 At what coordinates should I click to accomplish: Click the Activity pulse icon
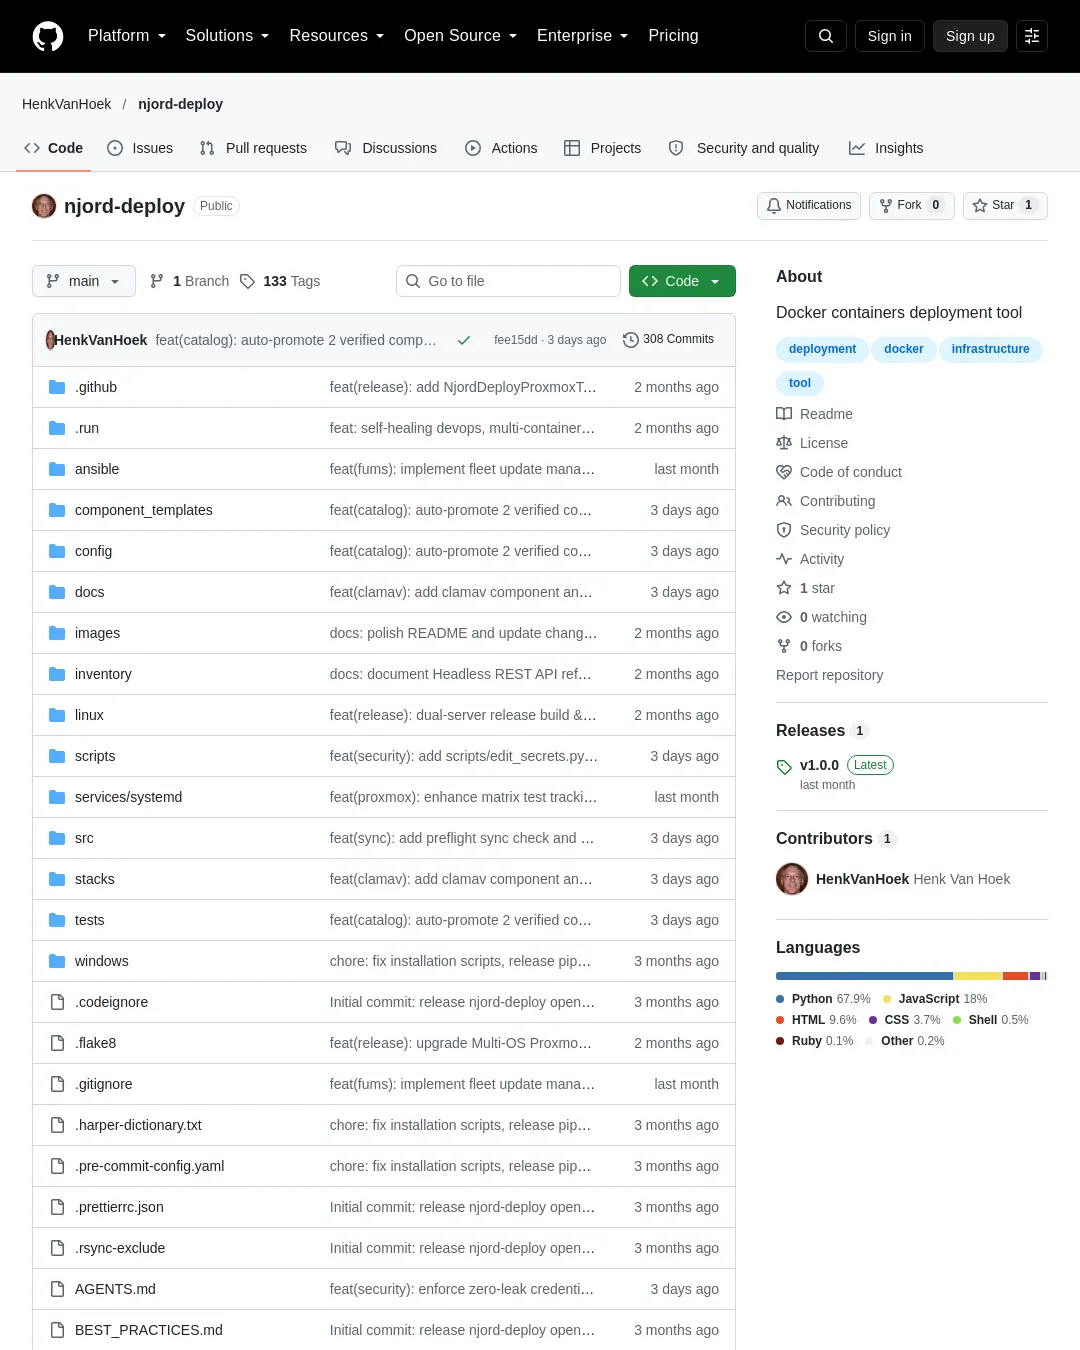click(784, 559)
